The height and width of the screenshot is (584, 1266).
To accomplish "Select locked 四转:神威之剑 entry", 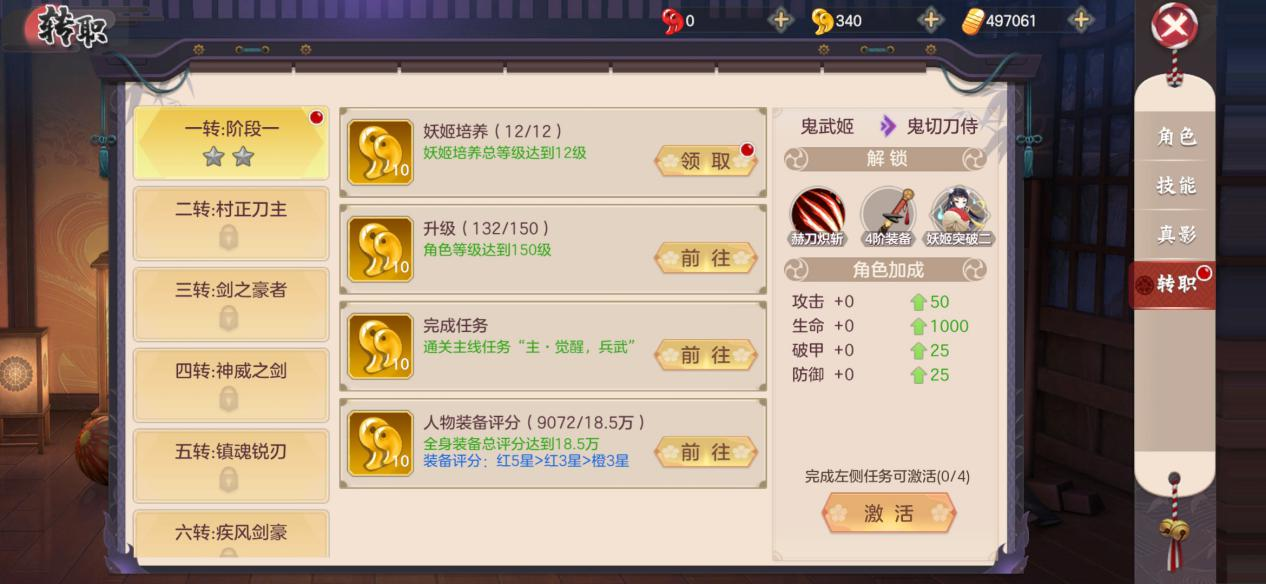I will coord(231,385).
